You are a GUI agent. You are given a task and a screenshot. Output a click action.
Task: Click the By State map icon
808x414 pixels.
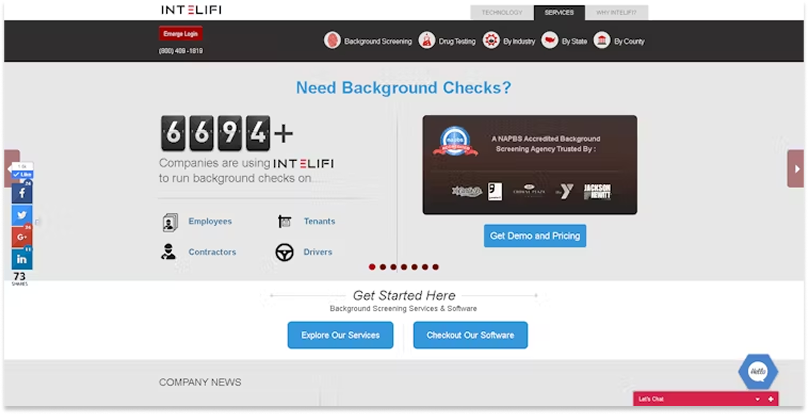[550, 40]
